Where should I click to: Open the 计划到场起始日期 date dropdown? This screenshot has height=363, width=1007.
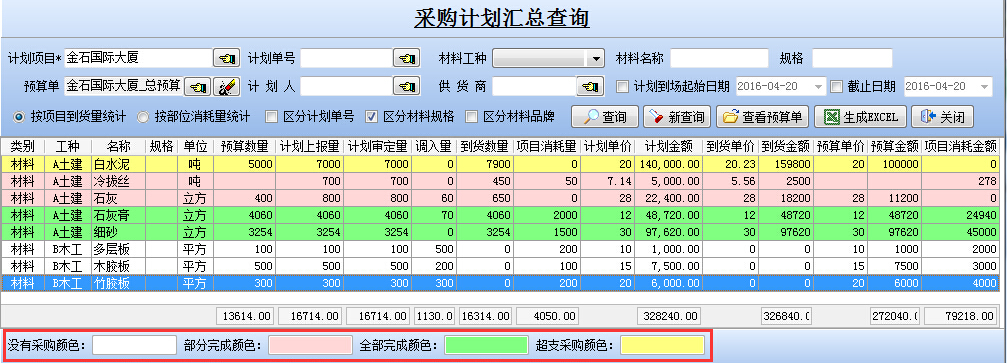(x=818, y=86)
